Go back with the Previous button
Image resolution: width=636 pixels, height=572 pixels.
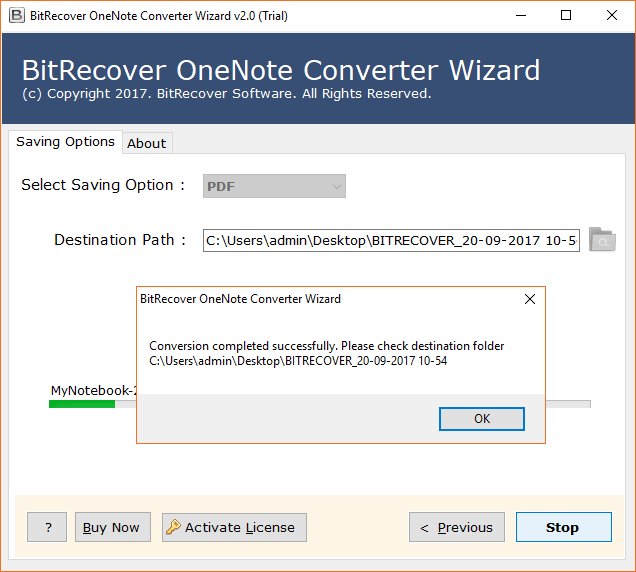coord(457,527)
